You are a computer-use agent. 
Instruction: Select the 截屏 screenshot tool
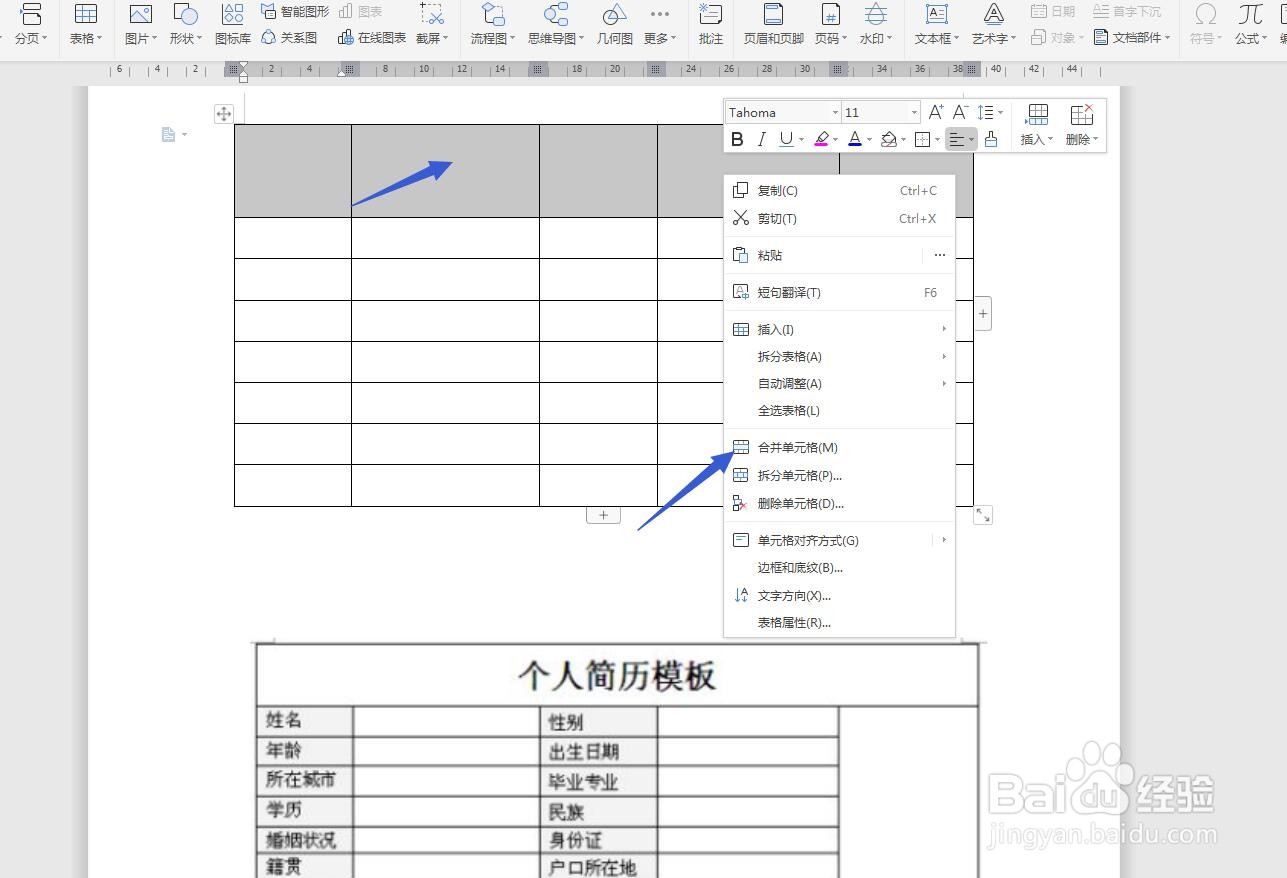432,24
